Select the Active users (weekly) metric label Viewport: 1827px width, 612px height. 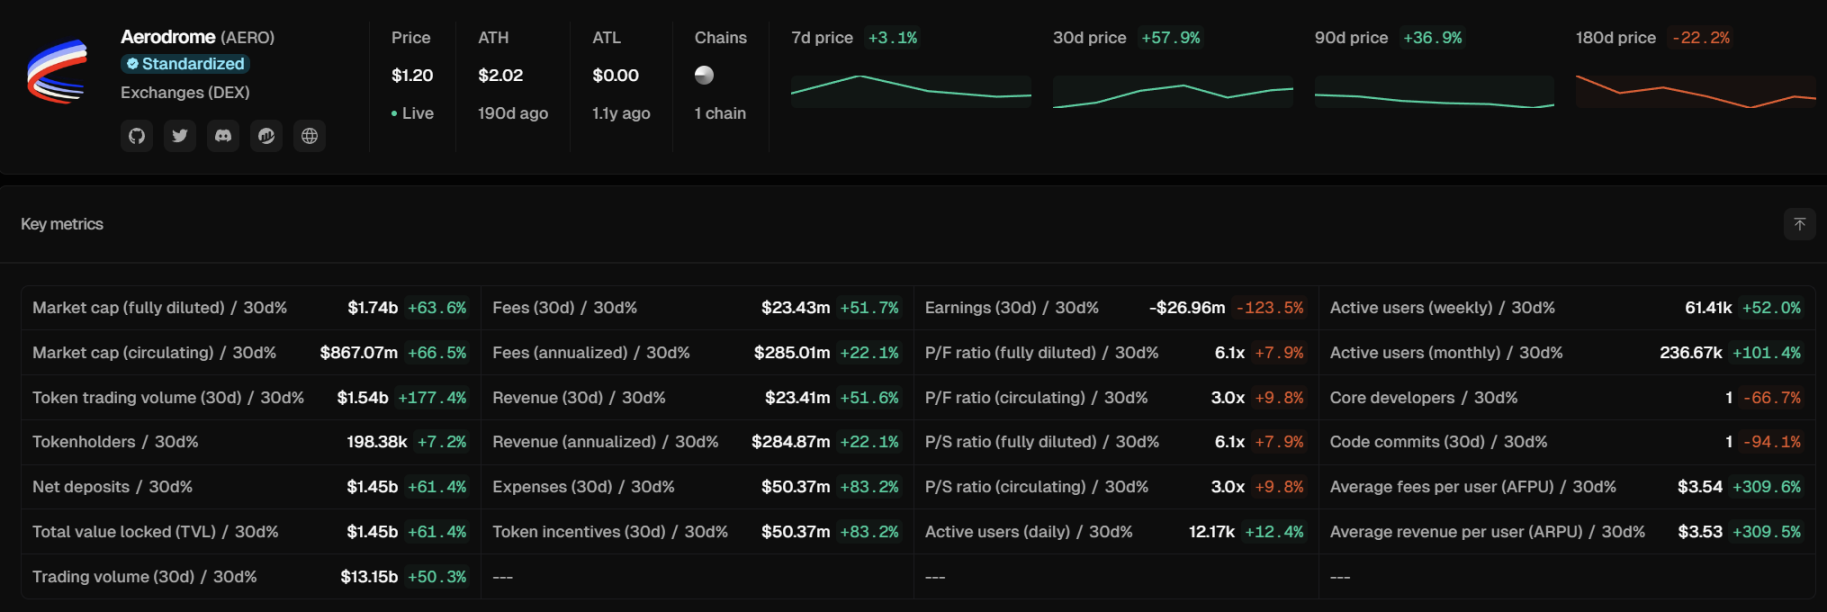pos(1442,308)
